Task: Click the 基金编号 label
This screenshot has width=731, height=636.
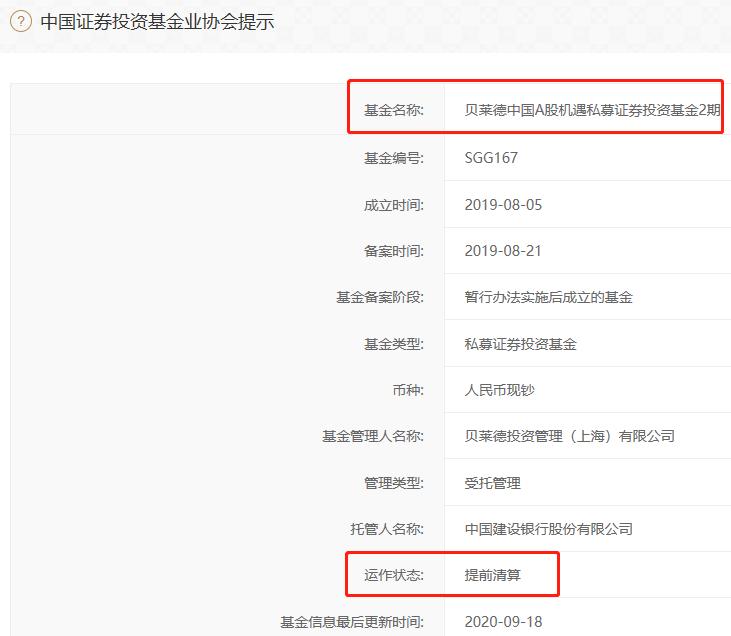Action: tap(394, 158)
